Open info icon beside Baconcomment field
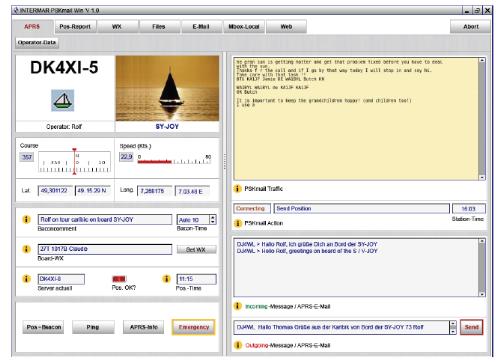The height and width of the screenshot is (363, 500). 26,219
